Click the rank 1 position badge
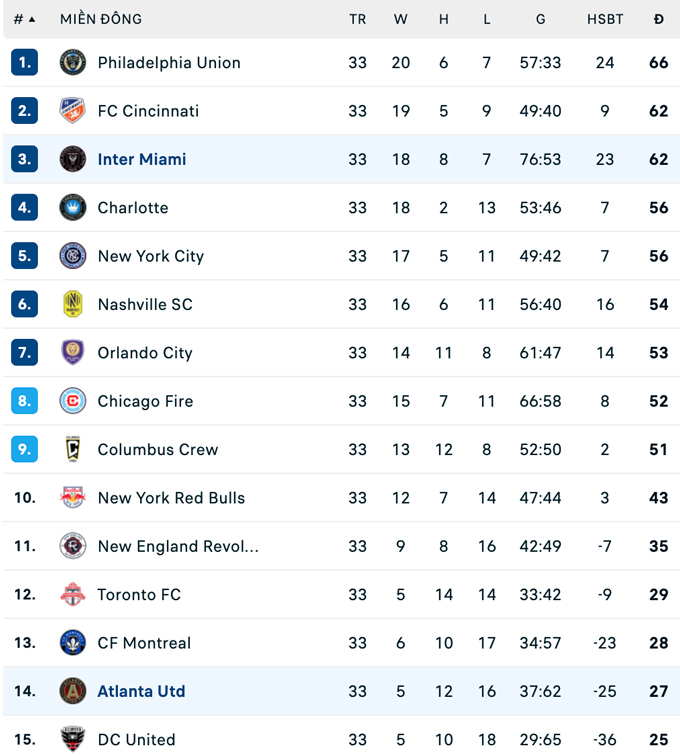The image size is (680, 755). coord(25,62)
